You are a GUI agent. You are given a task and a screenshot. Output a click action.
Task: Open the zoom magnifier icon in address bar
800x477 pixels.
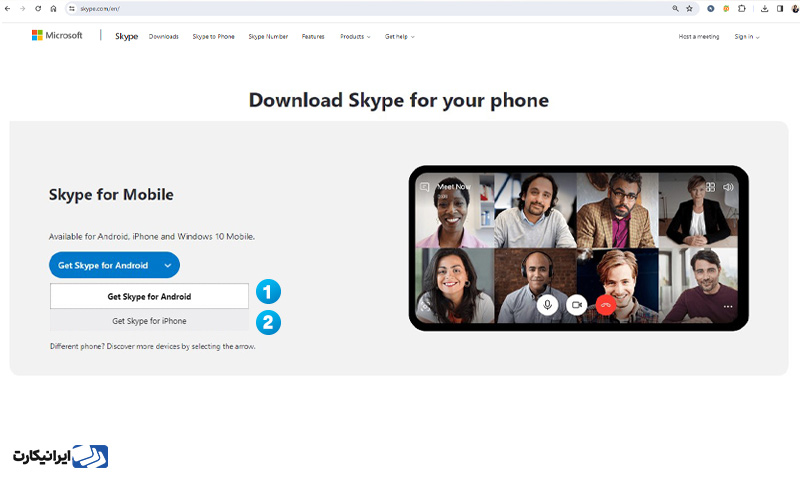(x=676, y=9)
